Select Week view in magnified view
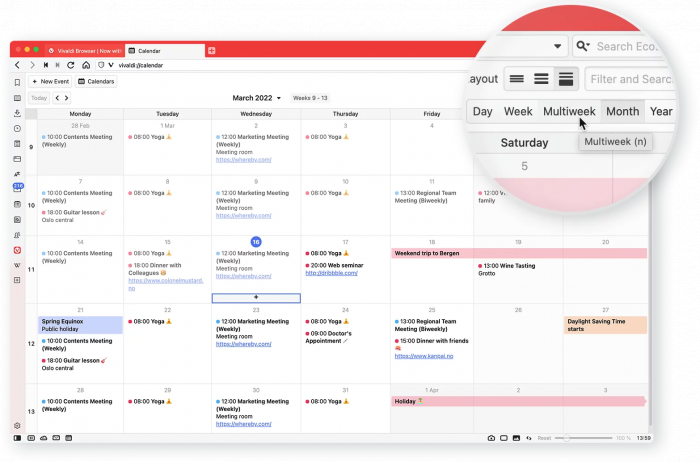 coord(518,112)
